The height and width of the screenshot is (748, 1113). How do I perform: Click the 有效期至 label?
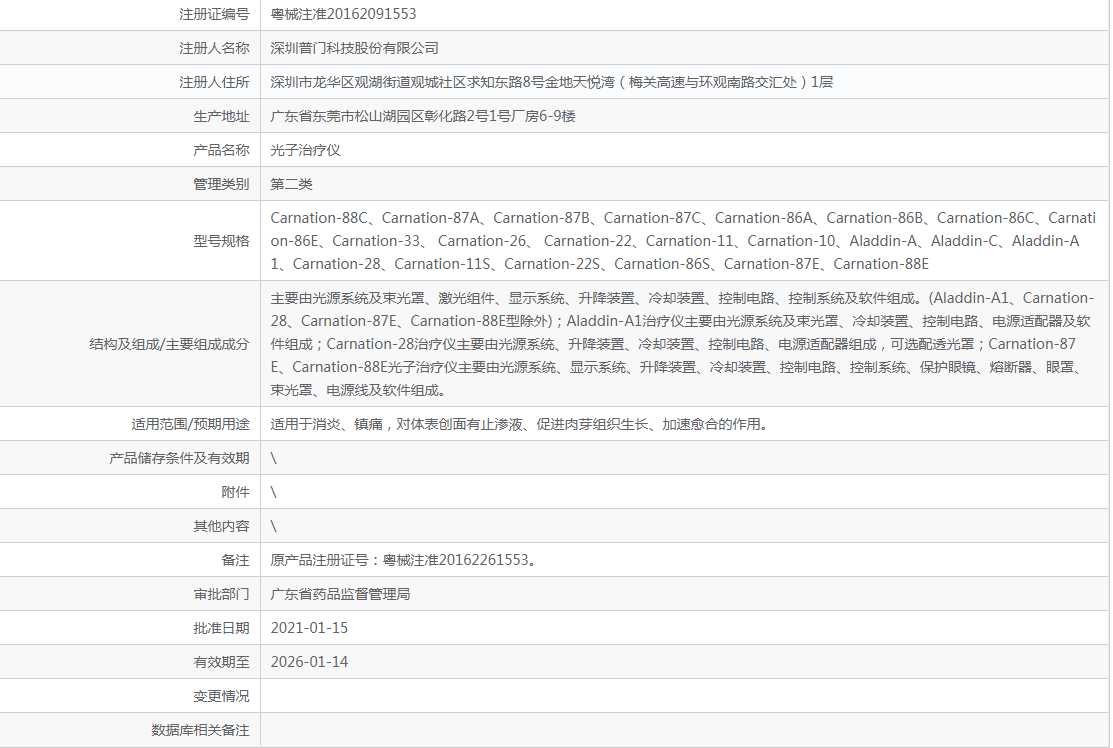click(x=221, y=663)
